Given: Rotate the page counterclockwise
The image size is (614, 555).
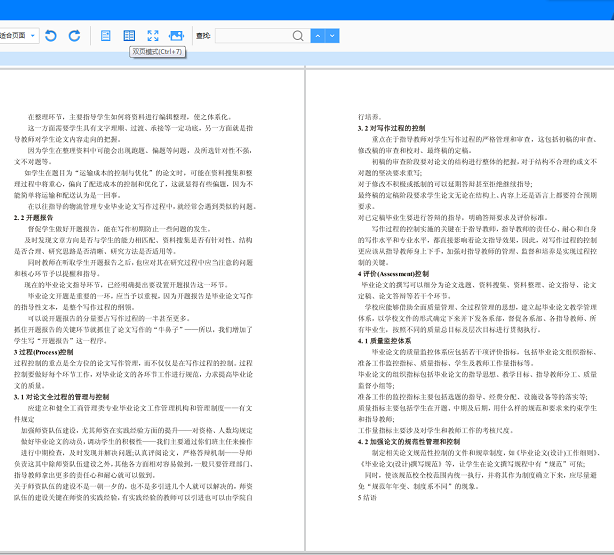Looking at the screenshot, I should click(x=51, y=36).
